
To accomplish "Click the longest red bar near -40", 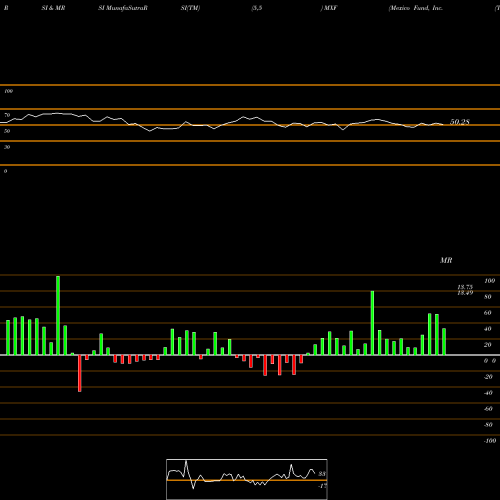I will (x=80, y=373).
